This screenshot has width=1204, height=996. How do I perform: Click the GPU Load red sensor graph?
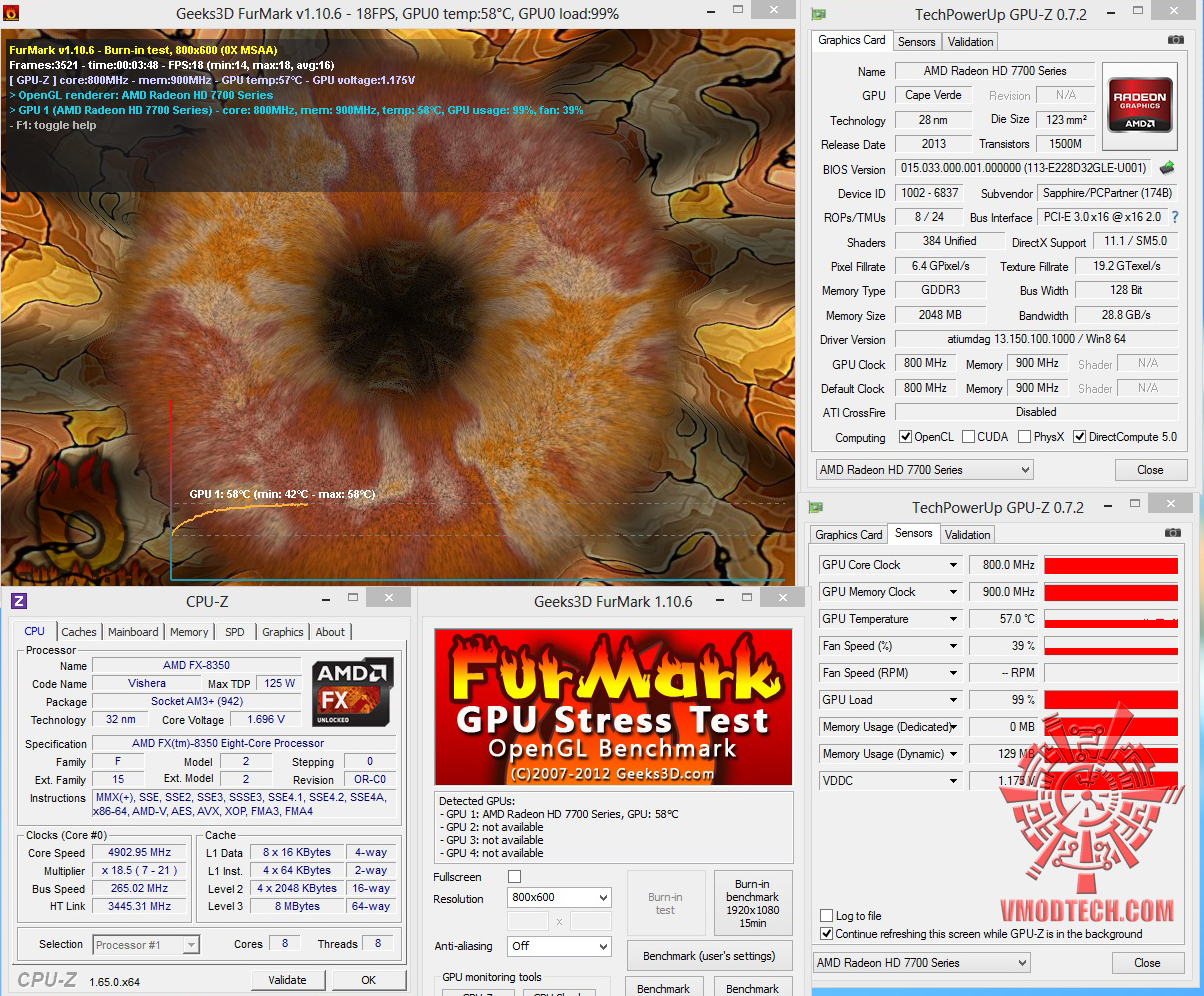pyautogui.click(x=1111, y=700)
